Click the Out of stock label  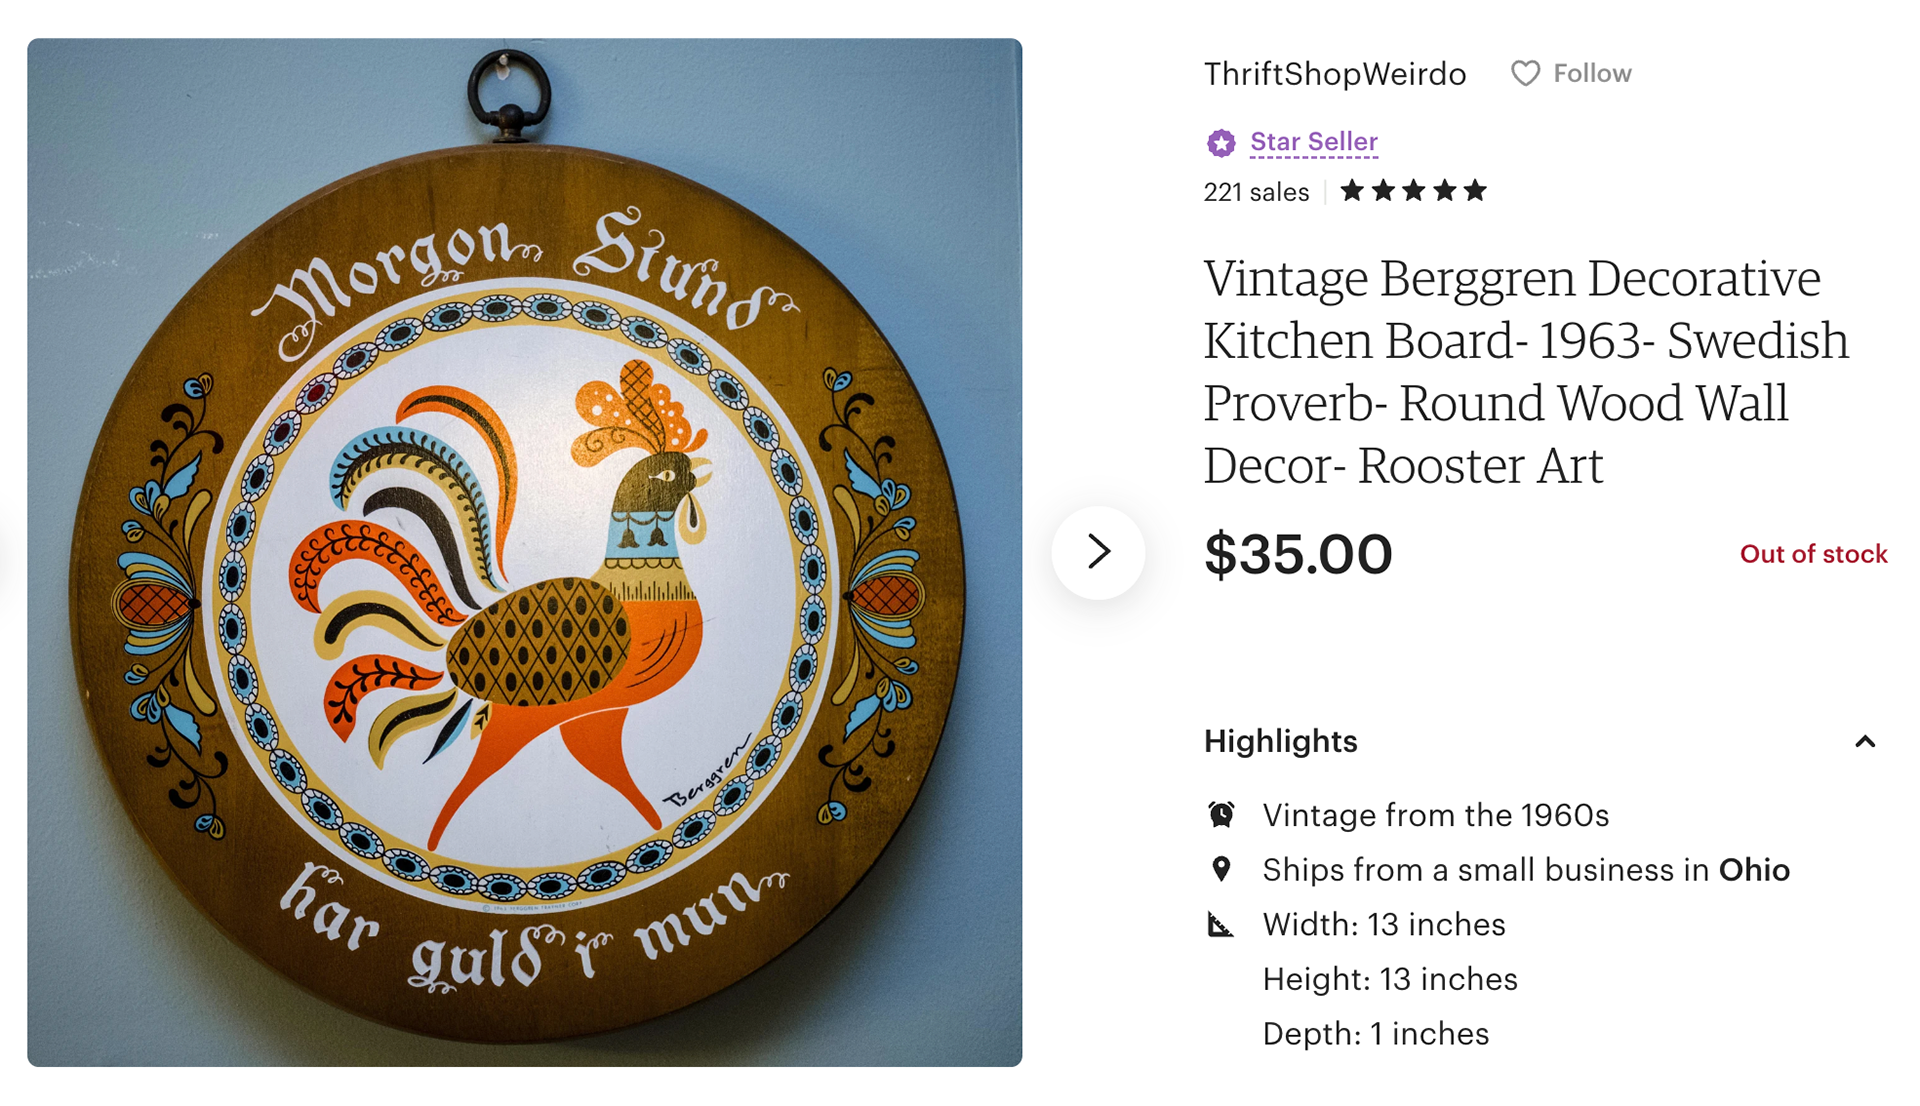[x=1813, y=554]
